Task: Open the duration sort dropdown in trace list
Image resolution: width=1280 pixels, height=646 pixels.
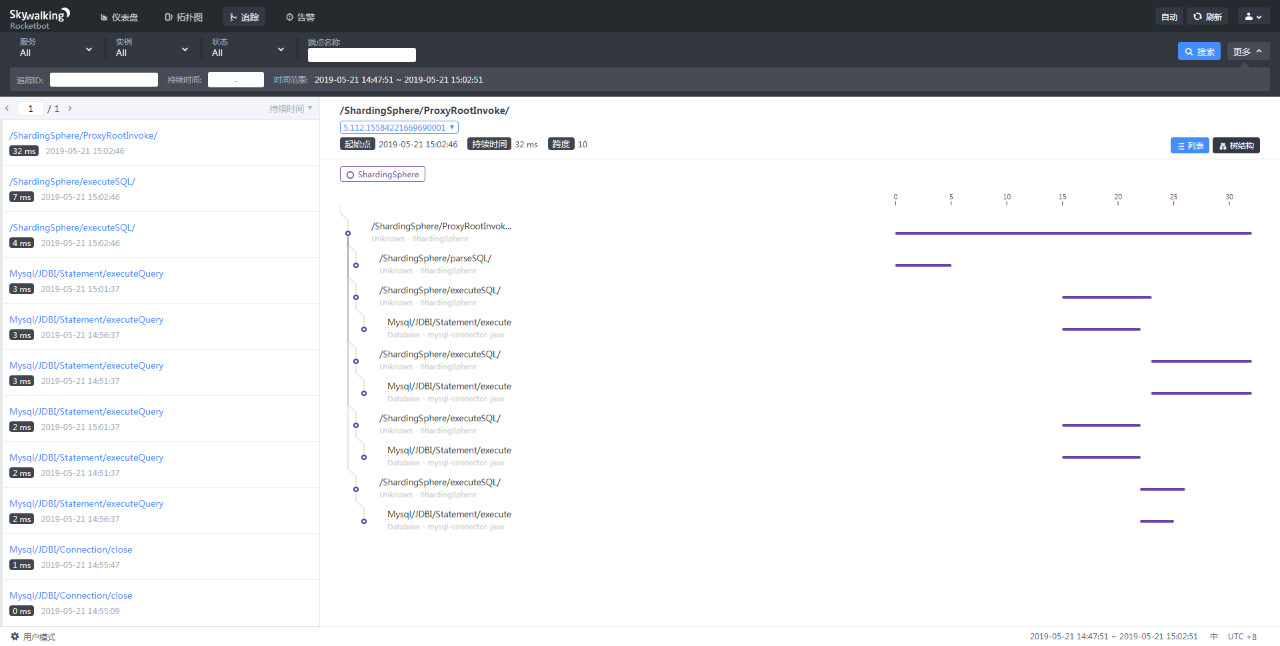Action: pos(291,108)
